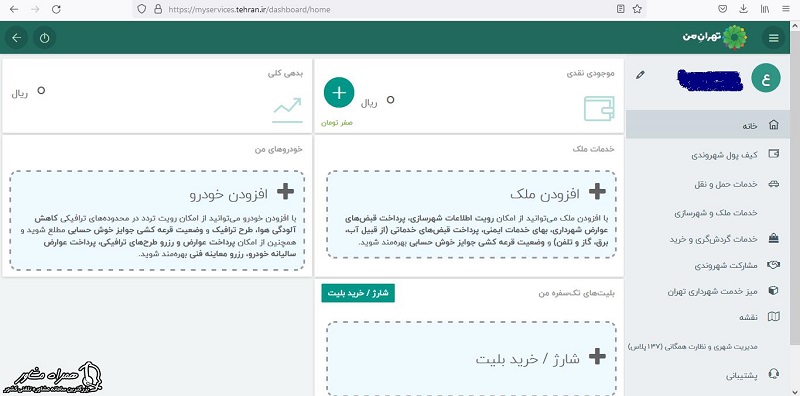Toggle the hamburger sidebar menu in header
This screenshot has height=396, width=800.
click(x=774, y=38)
